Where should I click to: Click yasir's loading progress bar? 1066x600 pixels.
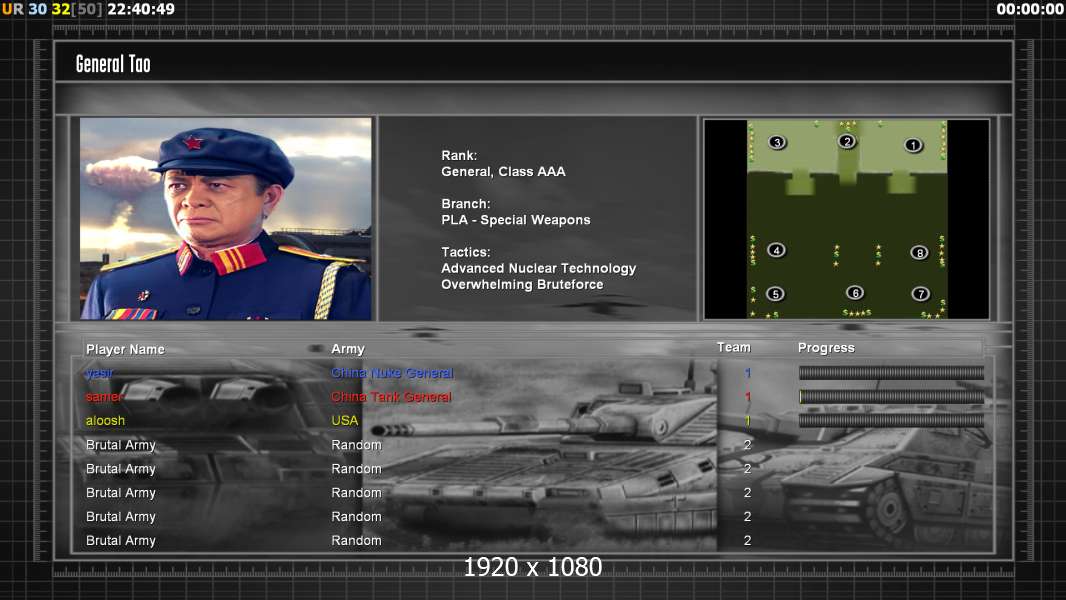pos(891,372)
